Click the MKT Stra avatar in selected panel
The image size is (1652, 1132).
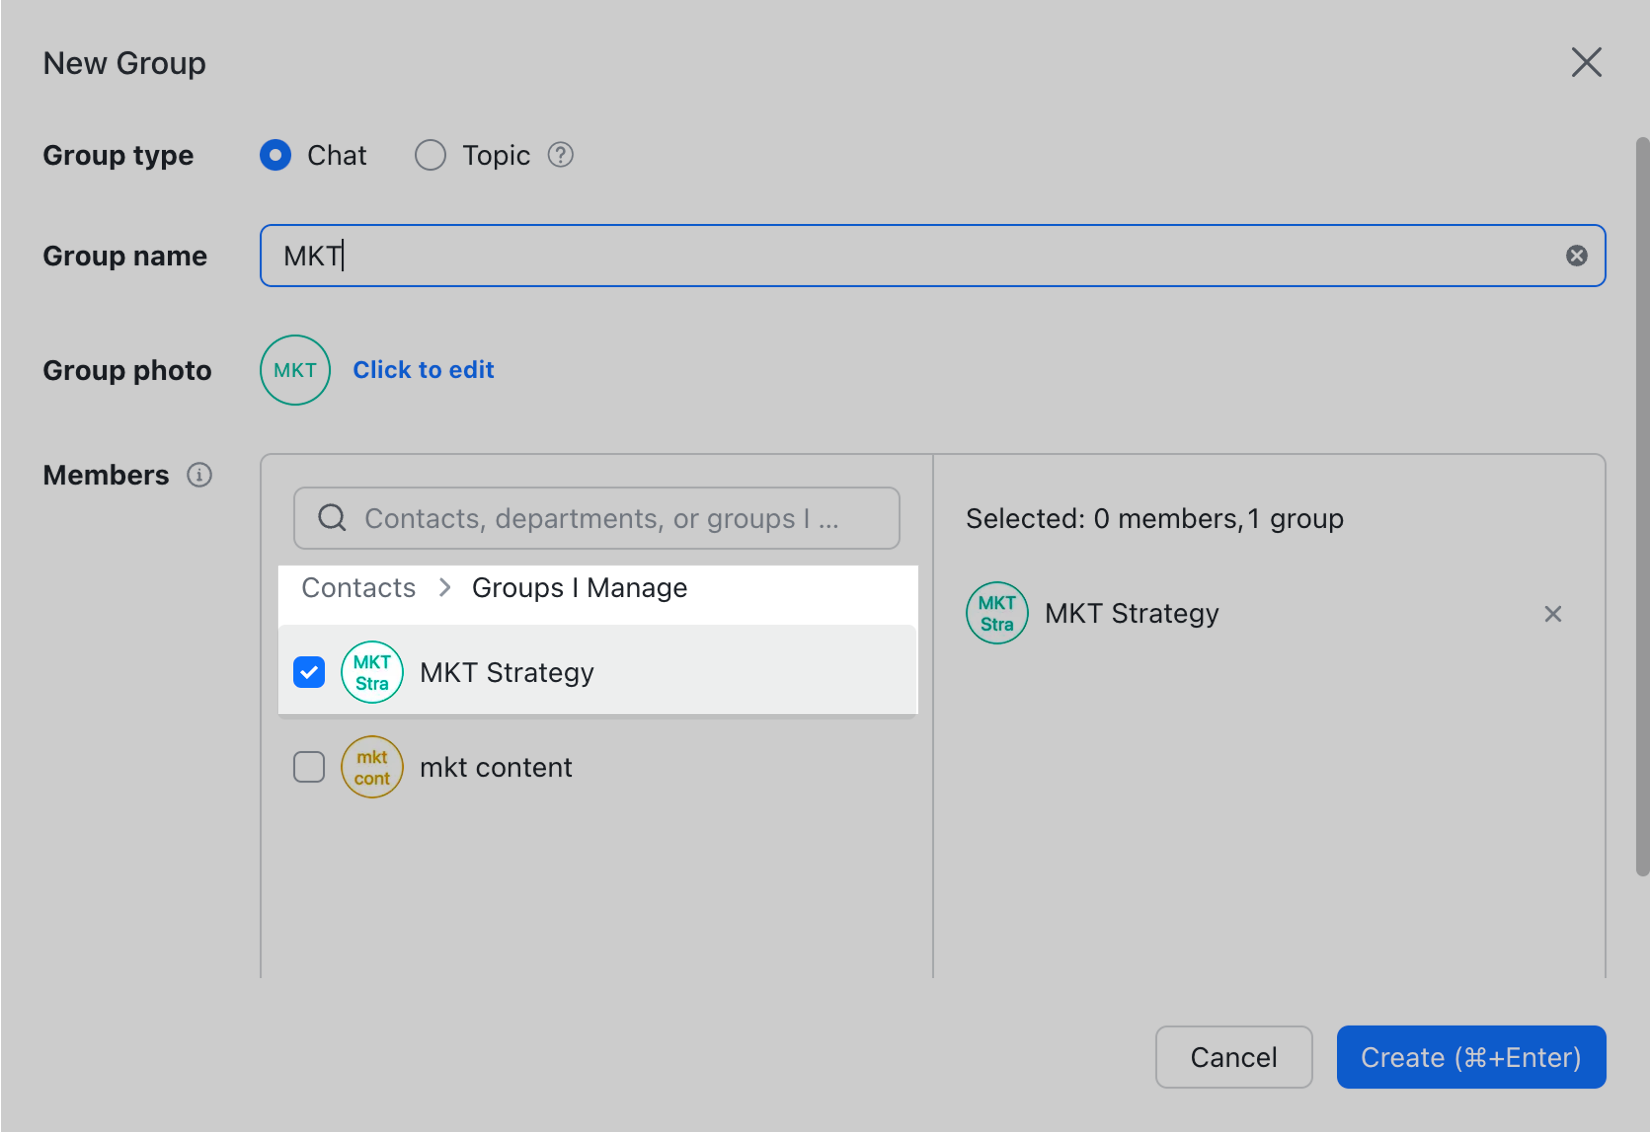996,612
